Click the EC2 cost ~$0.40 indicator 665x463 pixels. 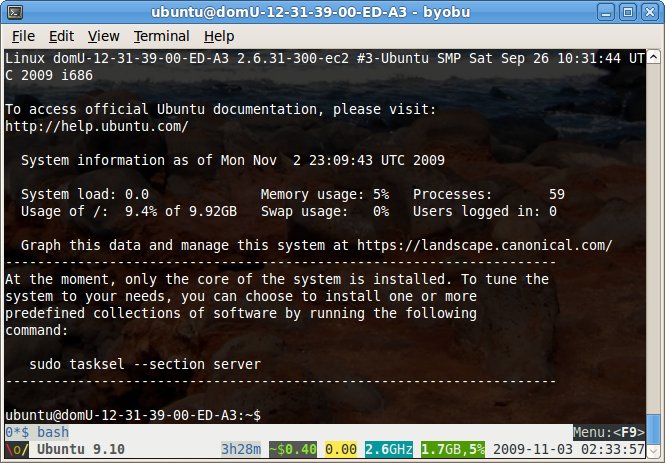point(291,449)
